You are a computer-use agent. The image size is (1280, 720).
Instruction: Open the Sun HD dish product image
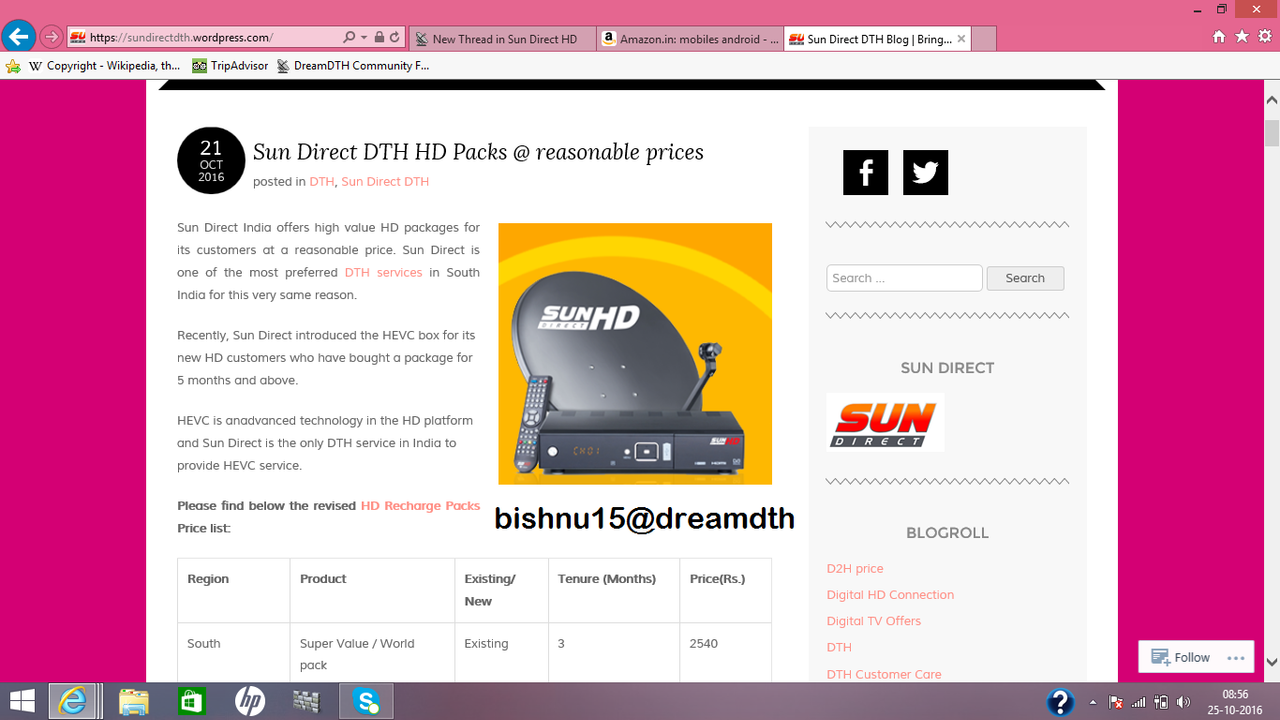coord(635,354)
